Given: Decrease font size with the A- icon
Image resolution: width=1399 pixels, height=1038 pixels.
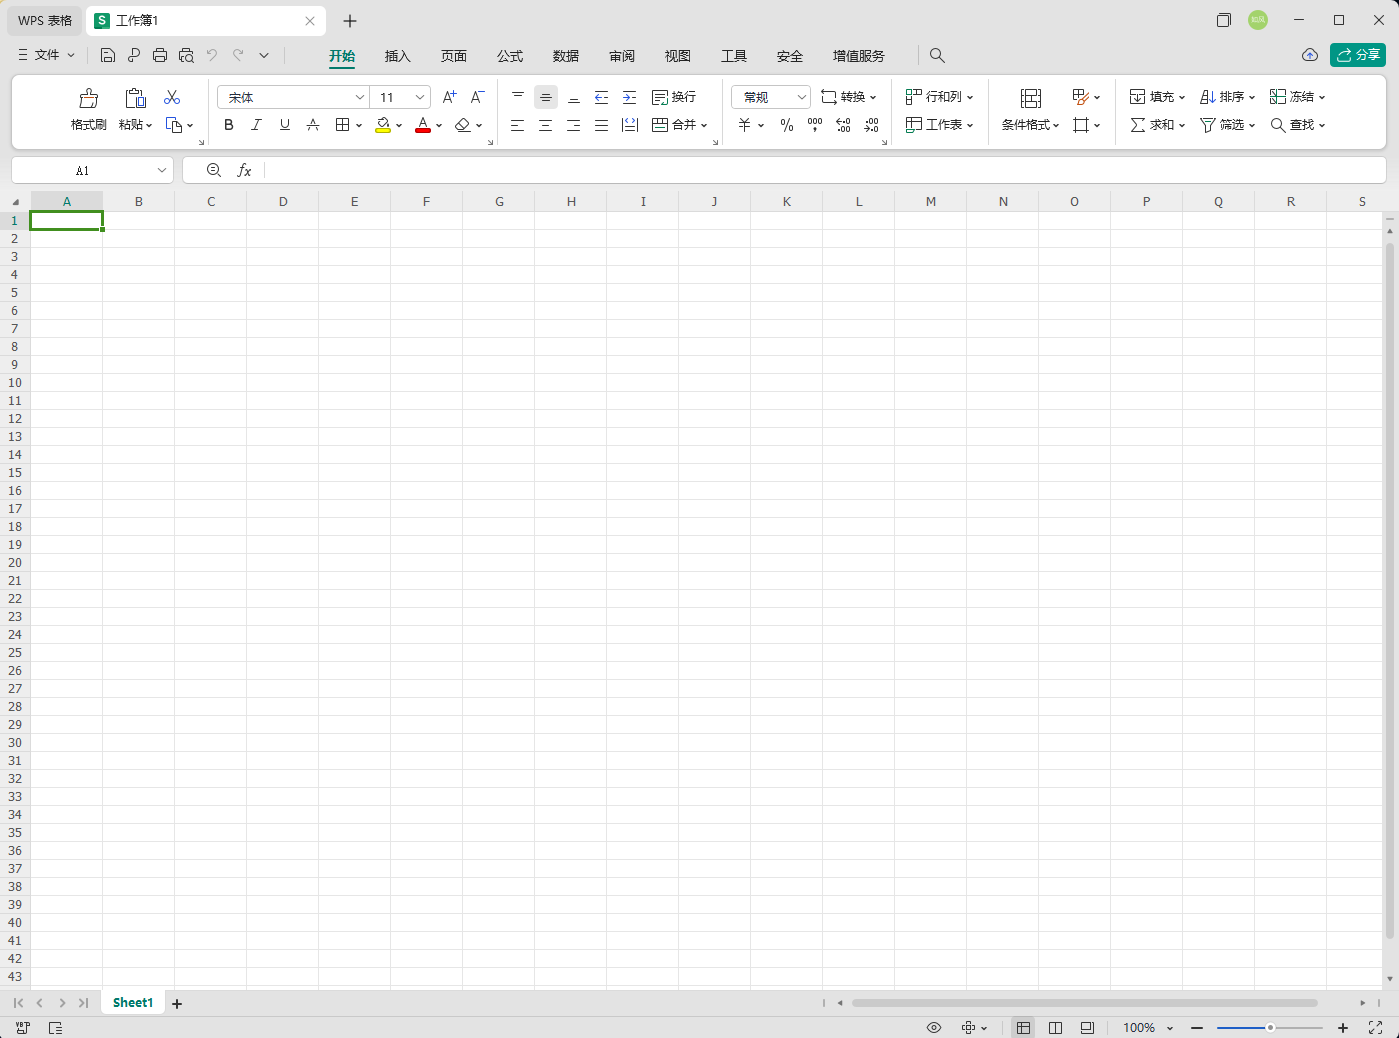Looking at the screenshot, I should coord(478,97).
